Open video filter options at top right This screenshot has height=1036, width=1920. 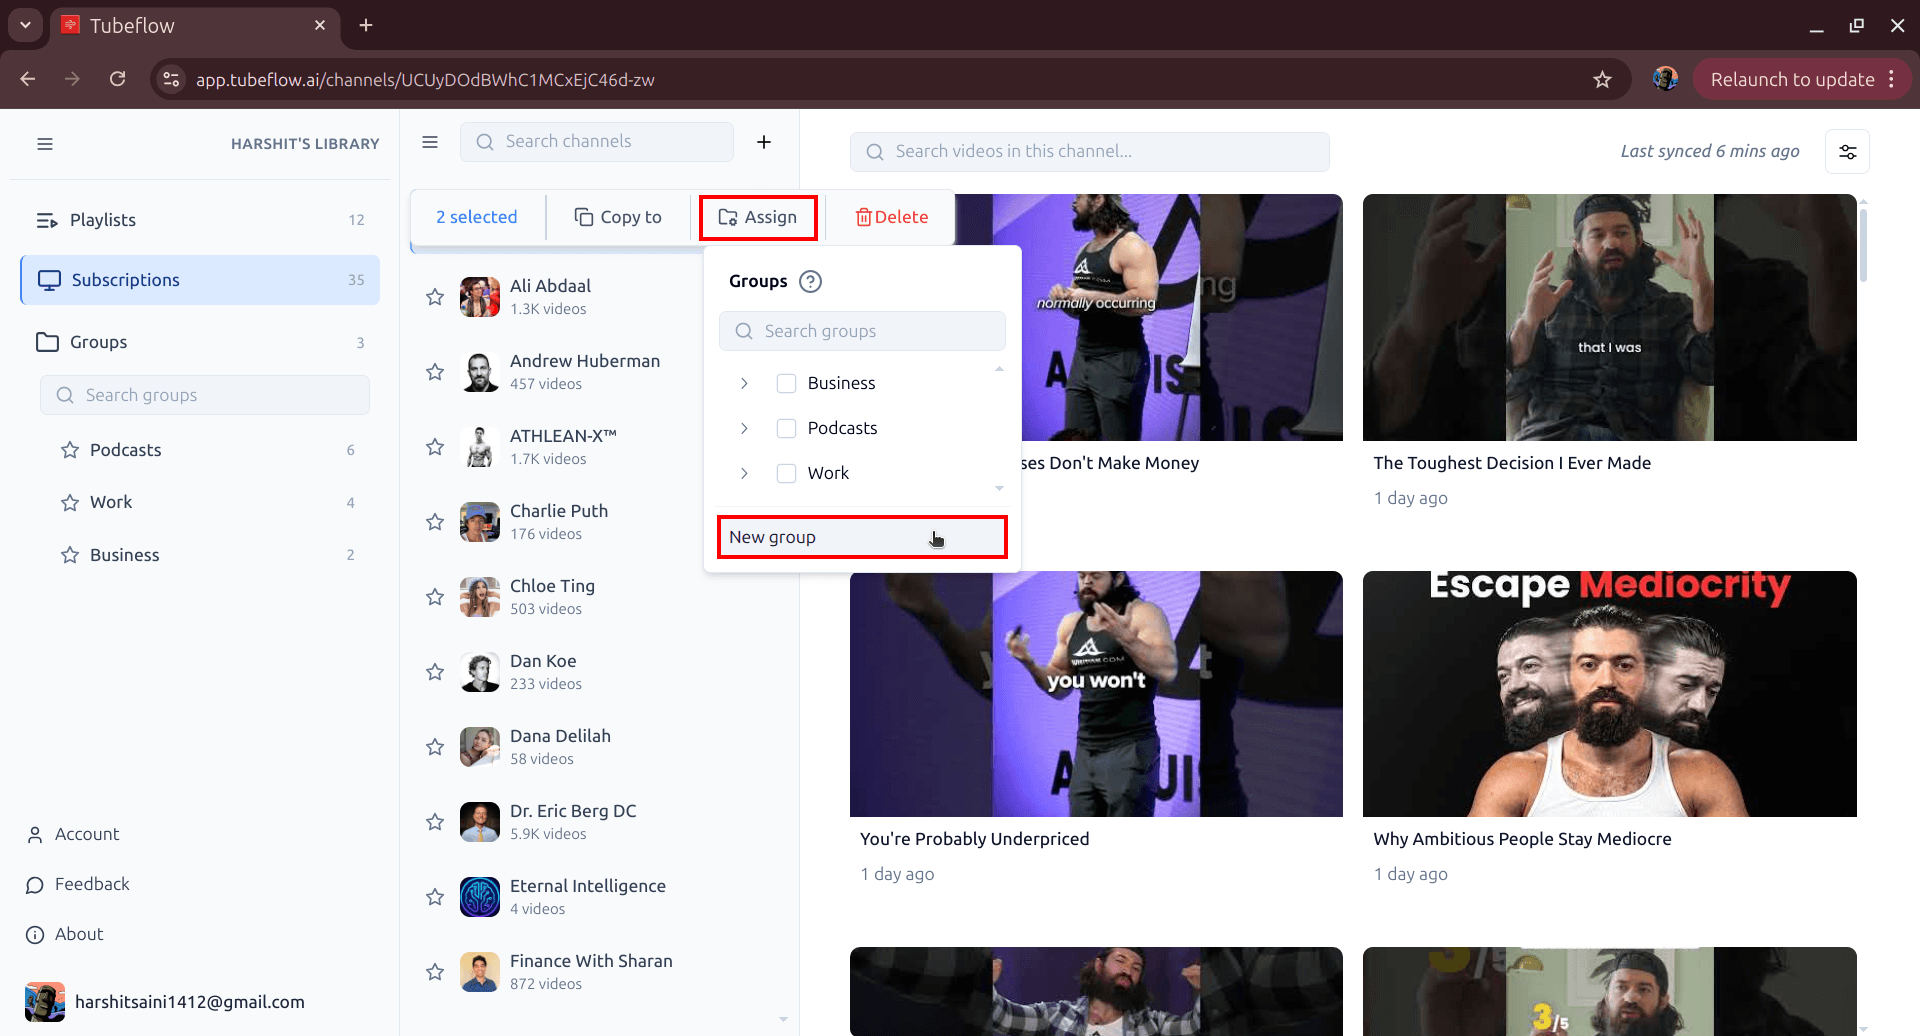click(x=1847, y=151)
